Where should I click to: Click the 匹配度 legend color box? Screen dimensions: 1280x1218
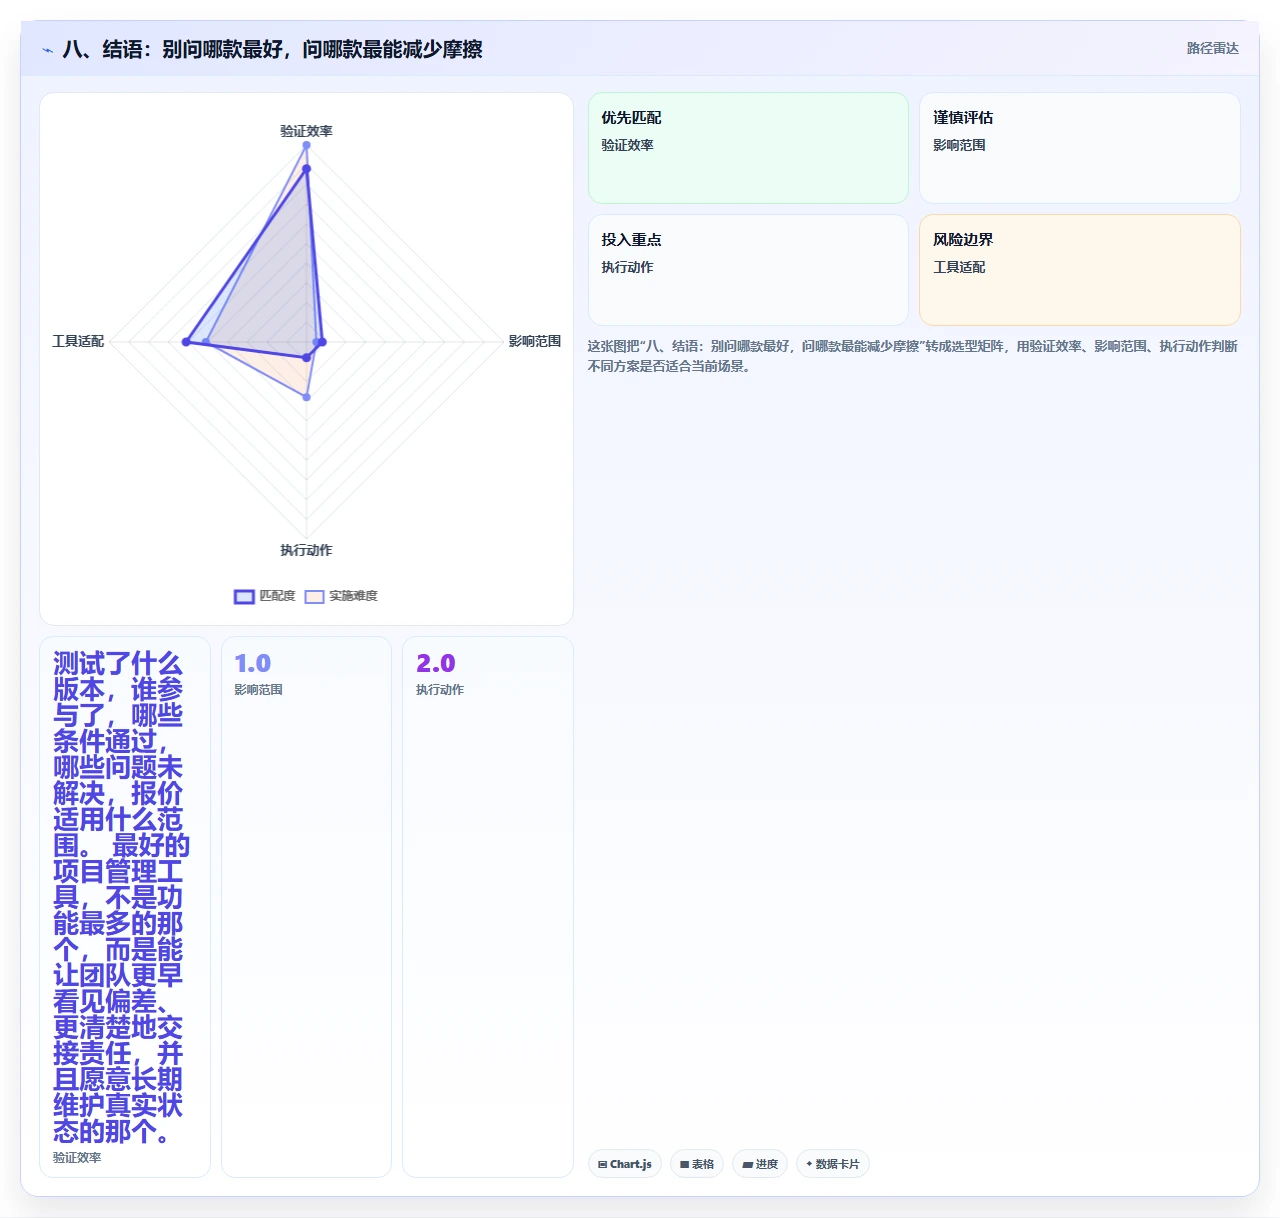(x=244, y=597)
